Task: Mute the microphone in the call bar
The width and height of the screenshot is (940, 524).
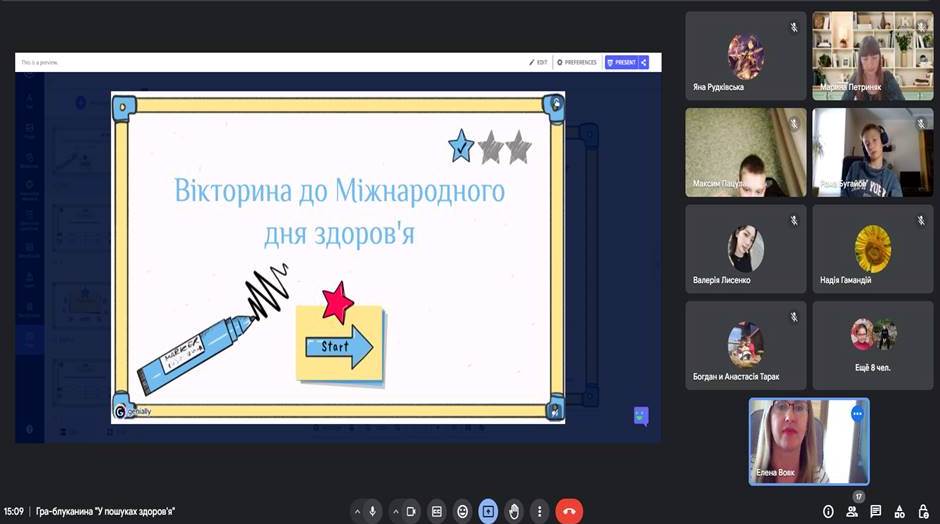Action: point(373,511)
